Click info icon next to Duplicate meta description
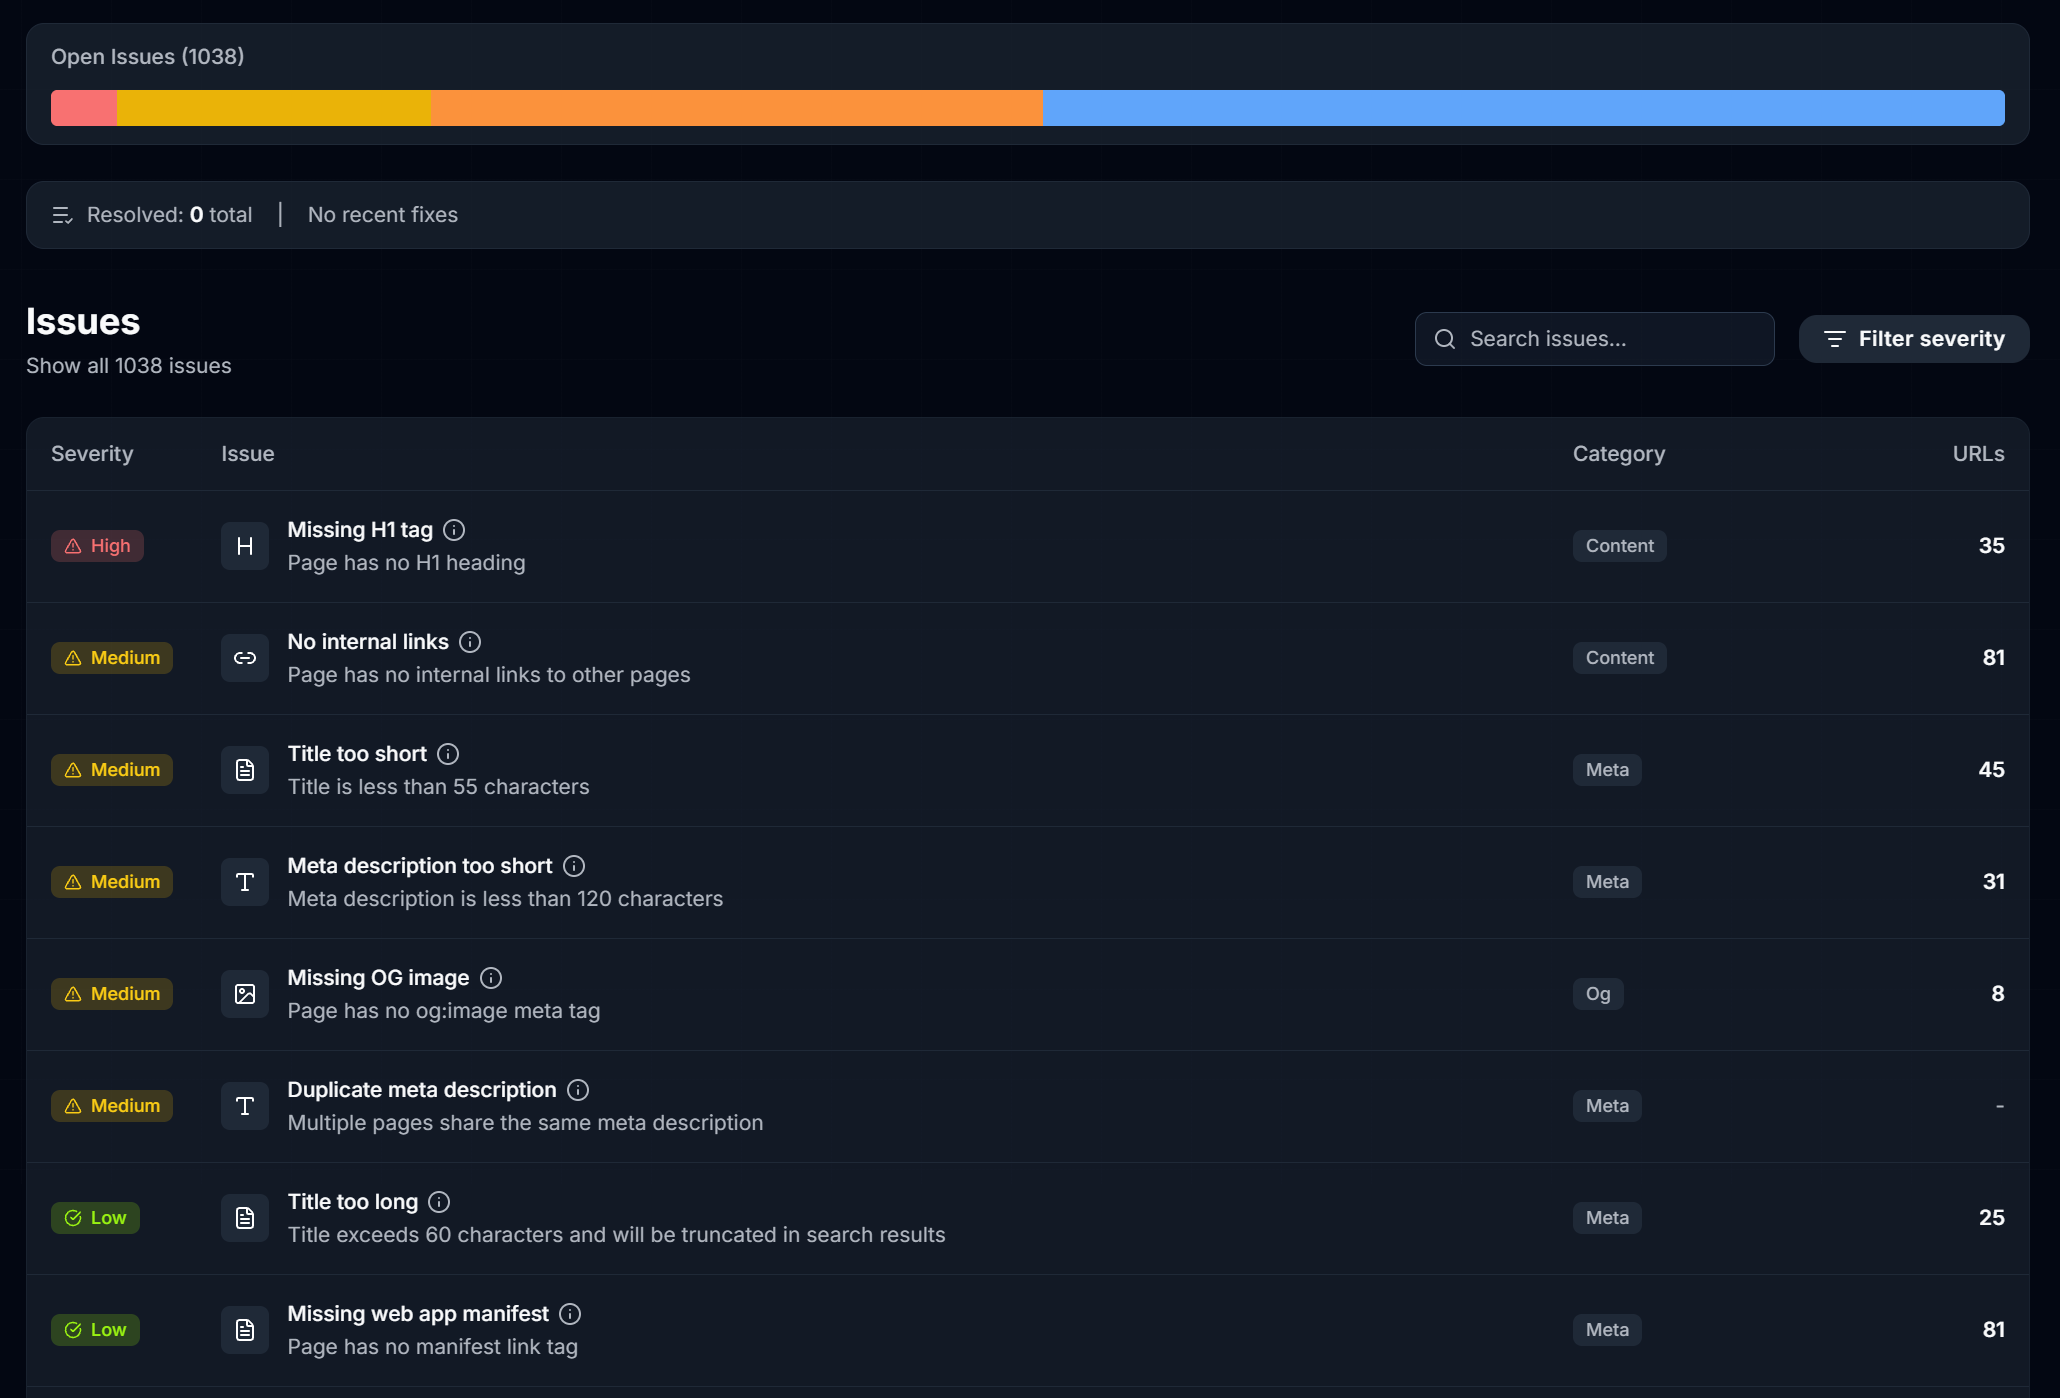This screenshot has width=2060, height=1398. tap(578, 1090)
